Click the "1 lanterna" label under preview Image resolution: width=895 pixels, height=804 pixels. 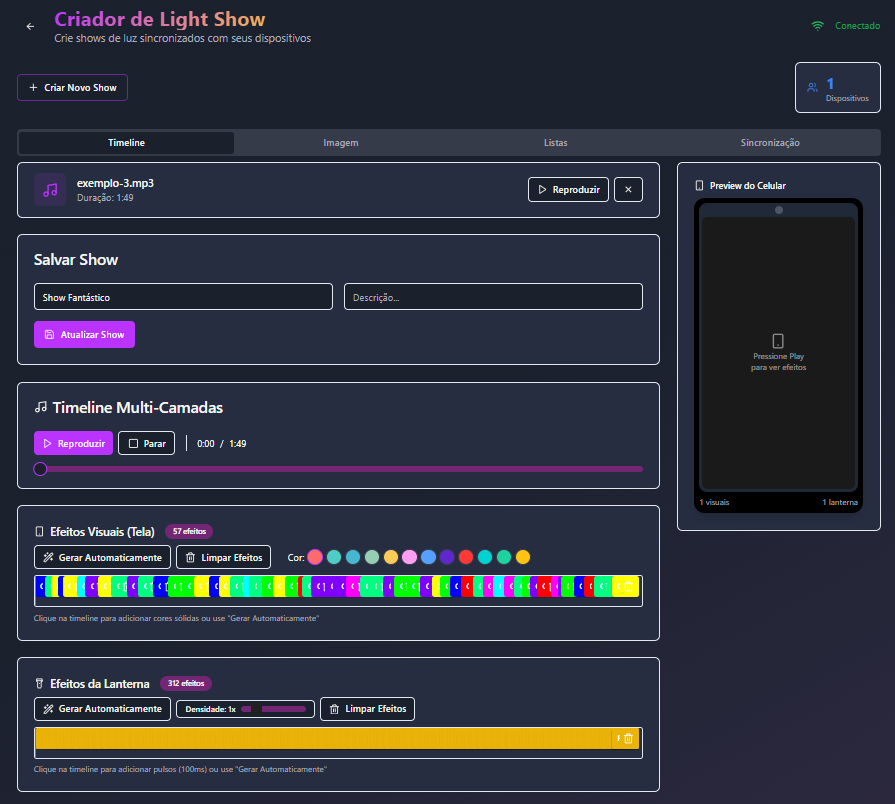[x=840, y=502]
